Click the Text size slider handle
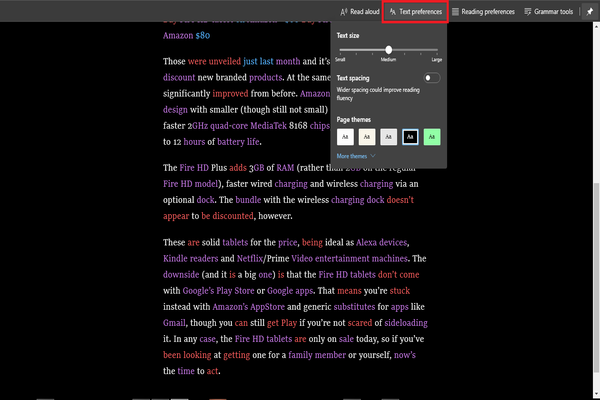 tap(388, 50)
